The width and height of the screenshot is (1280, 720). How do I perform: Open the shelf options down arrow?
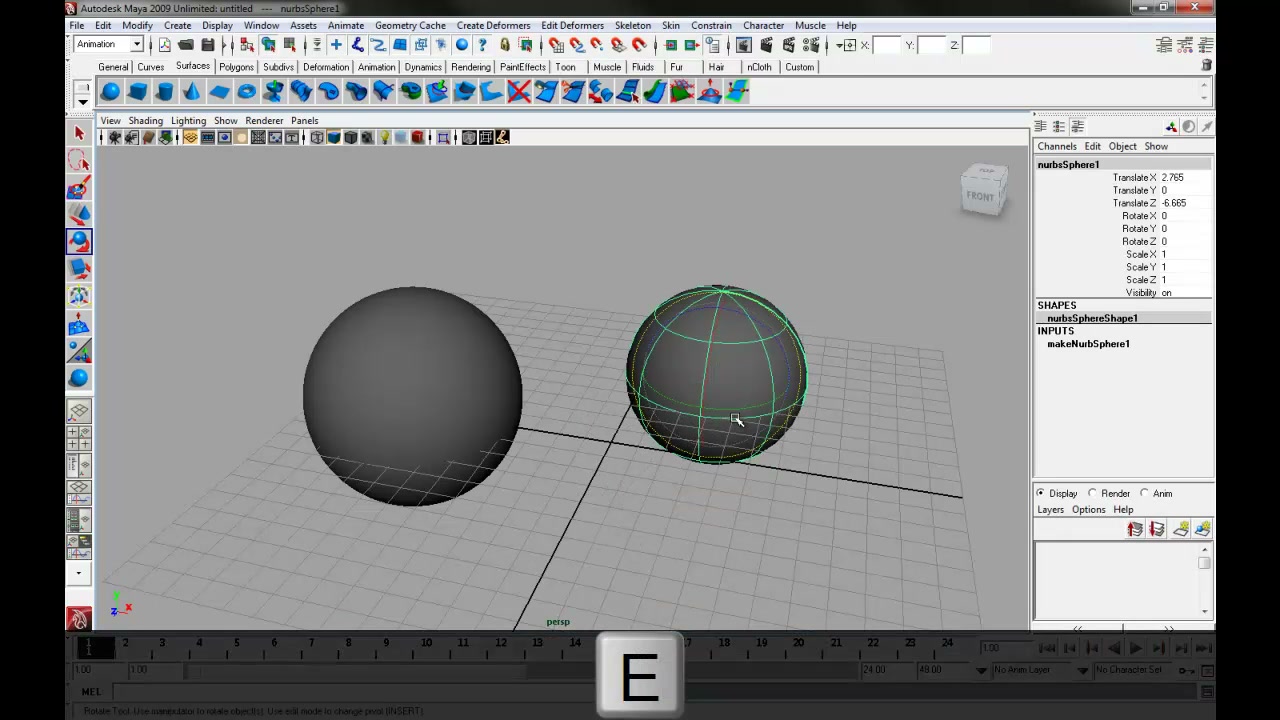coord(83,101)
